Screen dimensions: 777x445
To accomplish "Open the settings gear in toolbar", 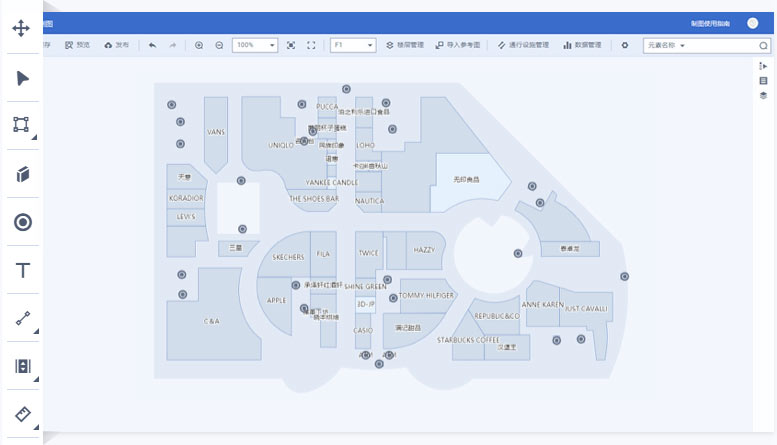I will (x=625, y=45).
